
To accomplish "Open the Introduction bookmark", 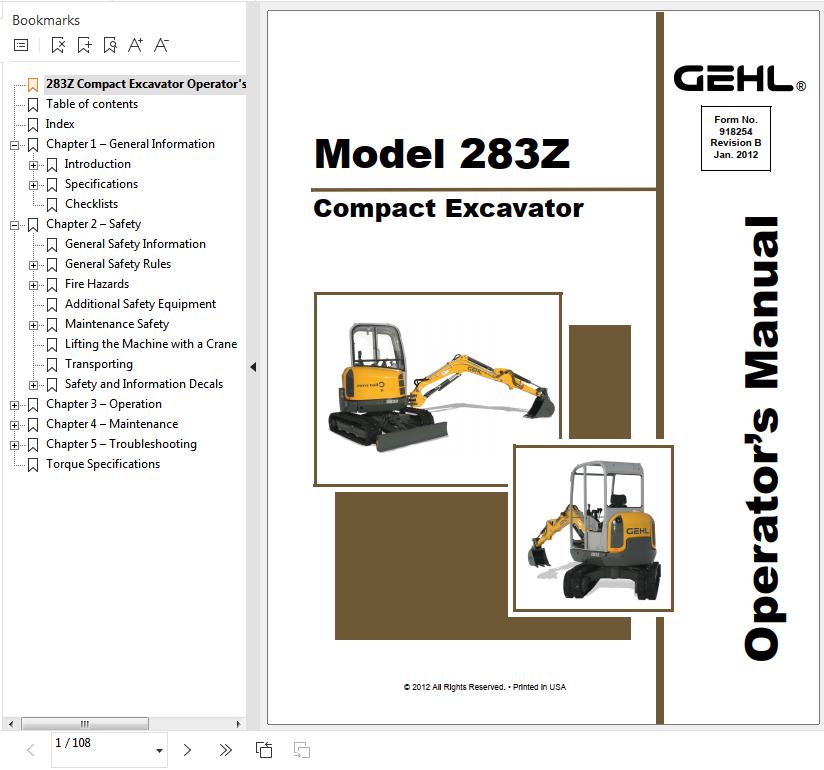I will click(x=98, y=164).
